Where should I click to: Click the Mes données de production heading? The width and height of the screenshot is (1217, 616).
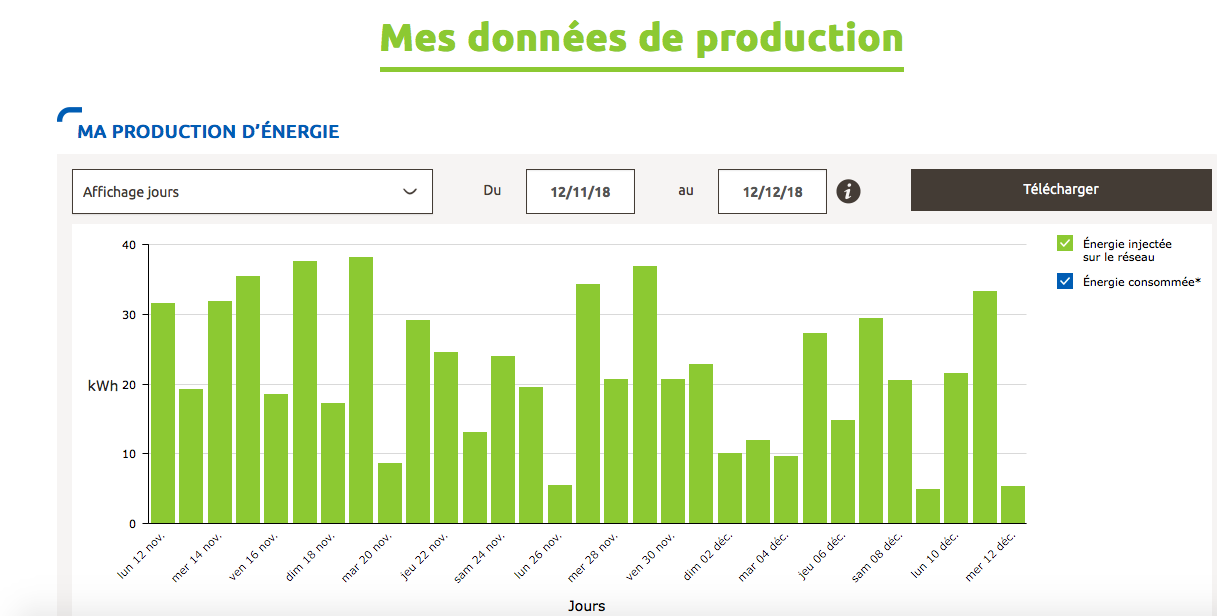coord(641,38)
